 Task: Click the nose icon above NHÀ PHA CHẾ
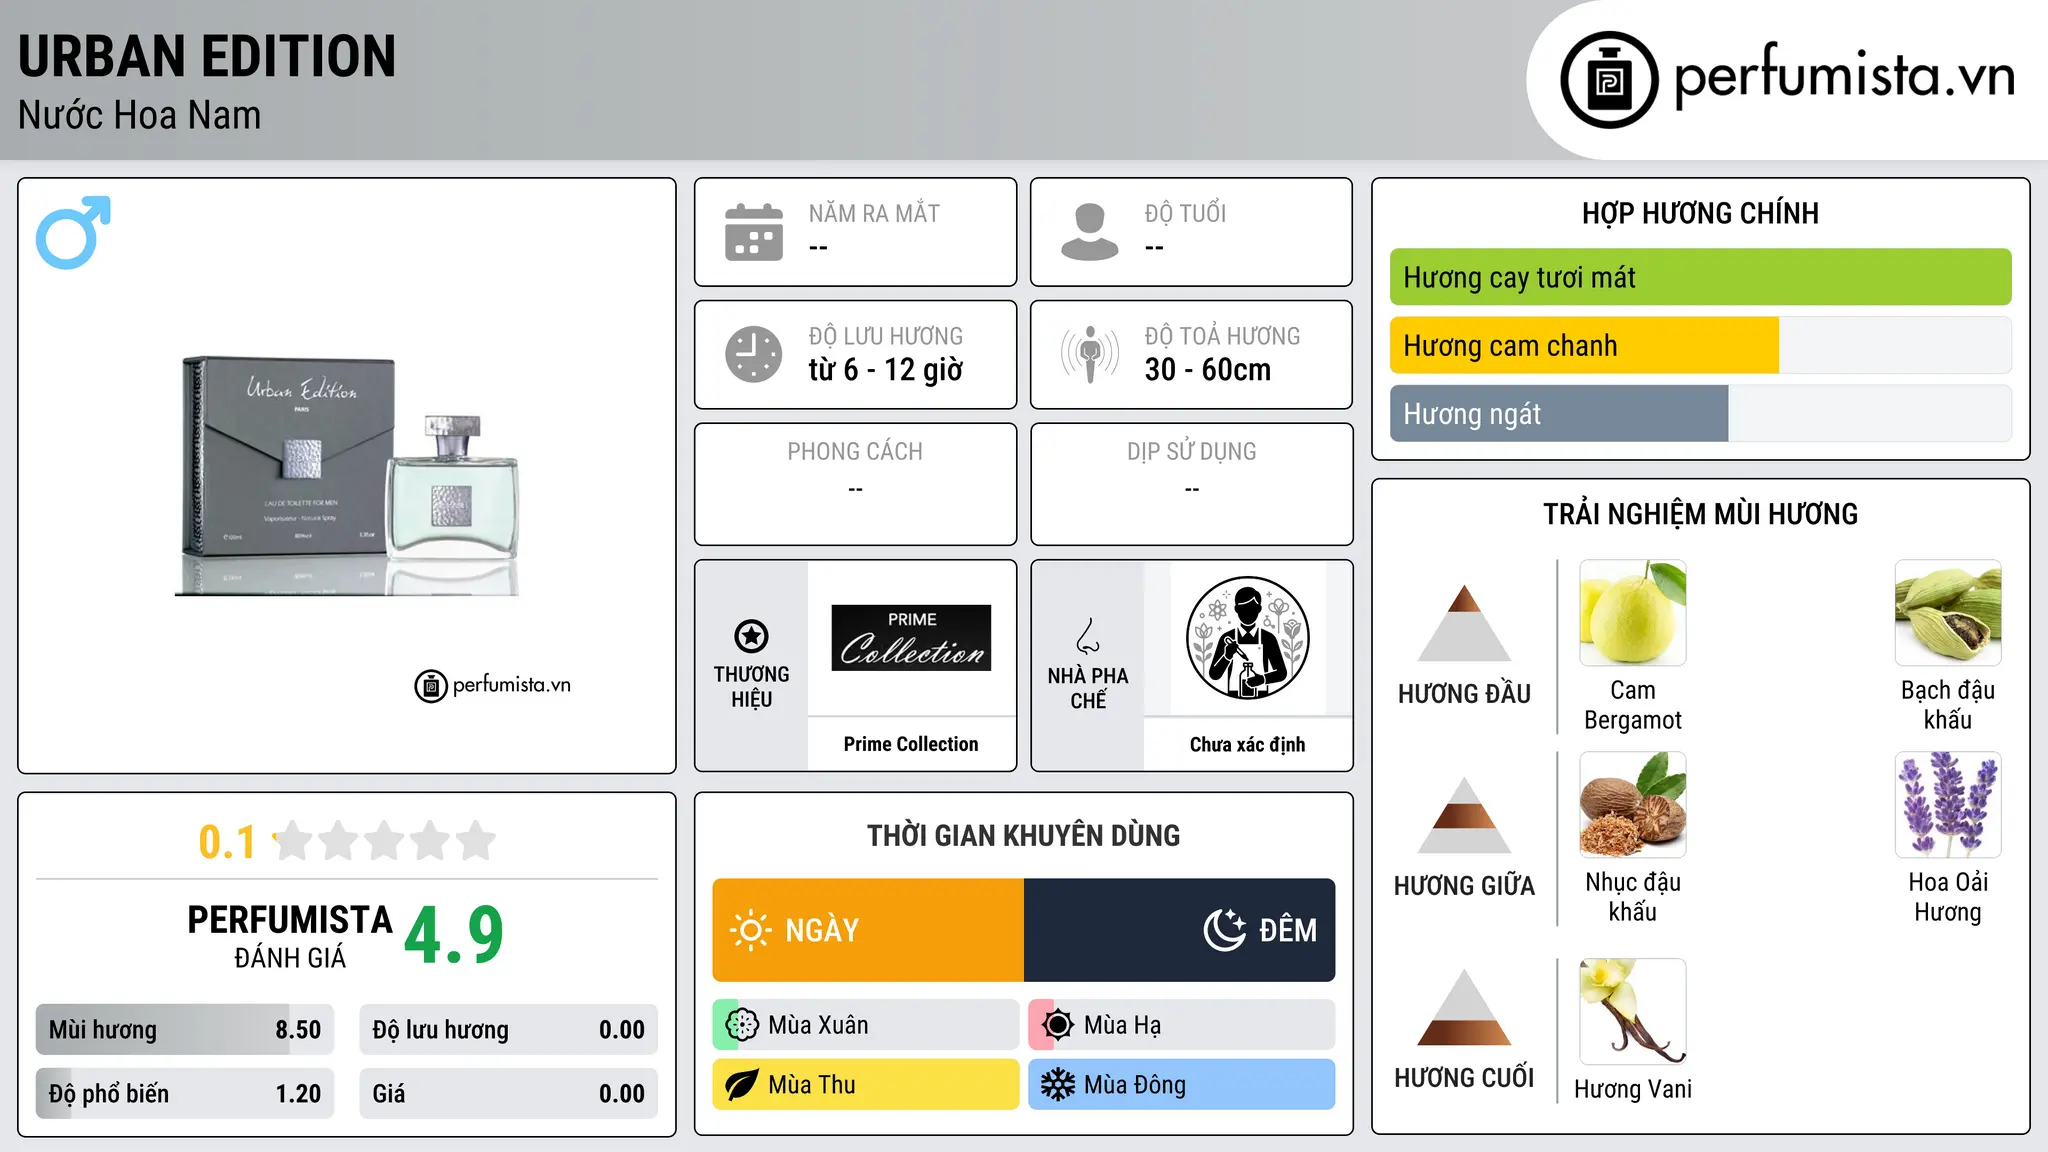[1088, 636]
